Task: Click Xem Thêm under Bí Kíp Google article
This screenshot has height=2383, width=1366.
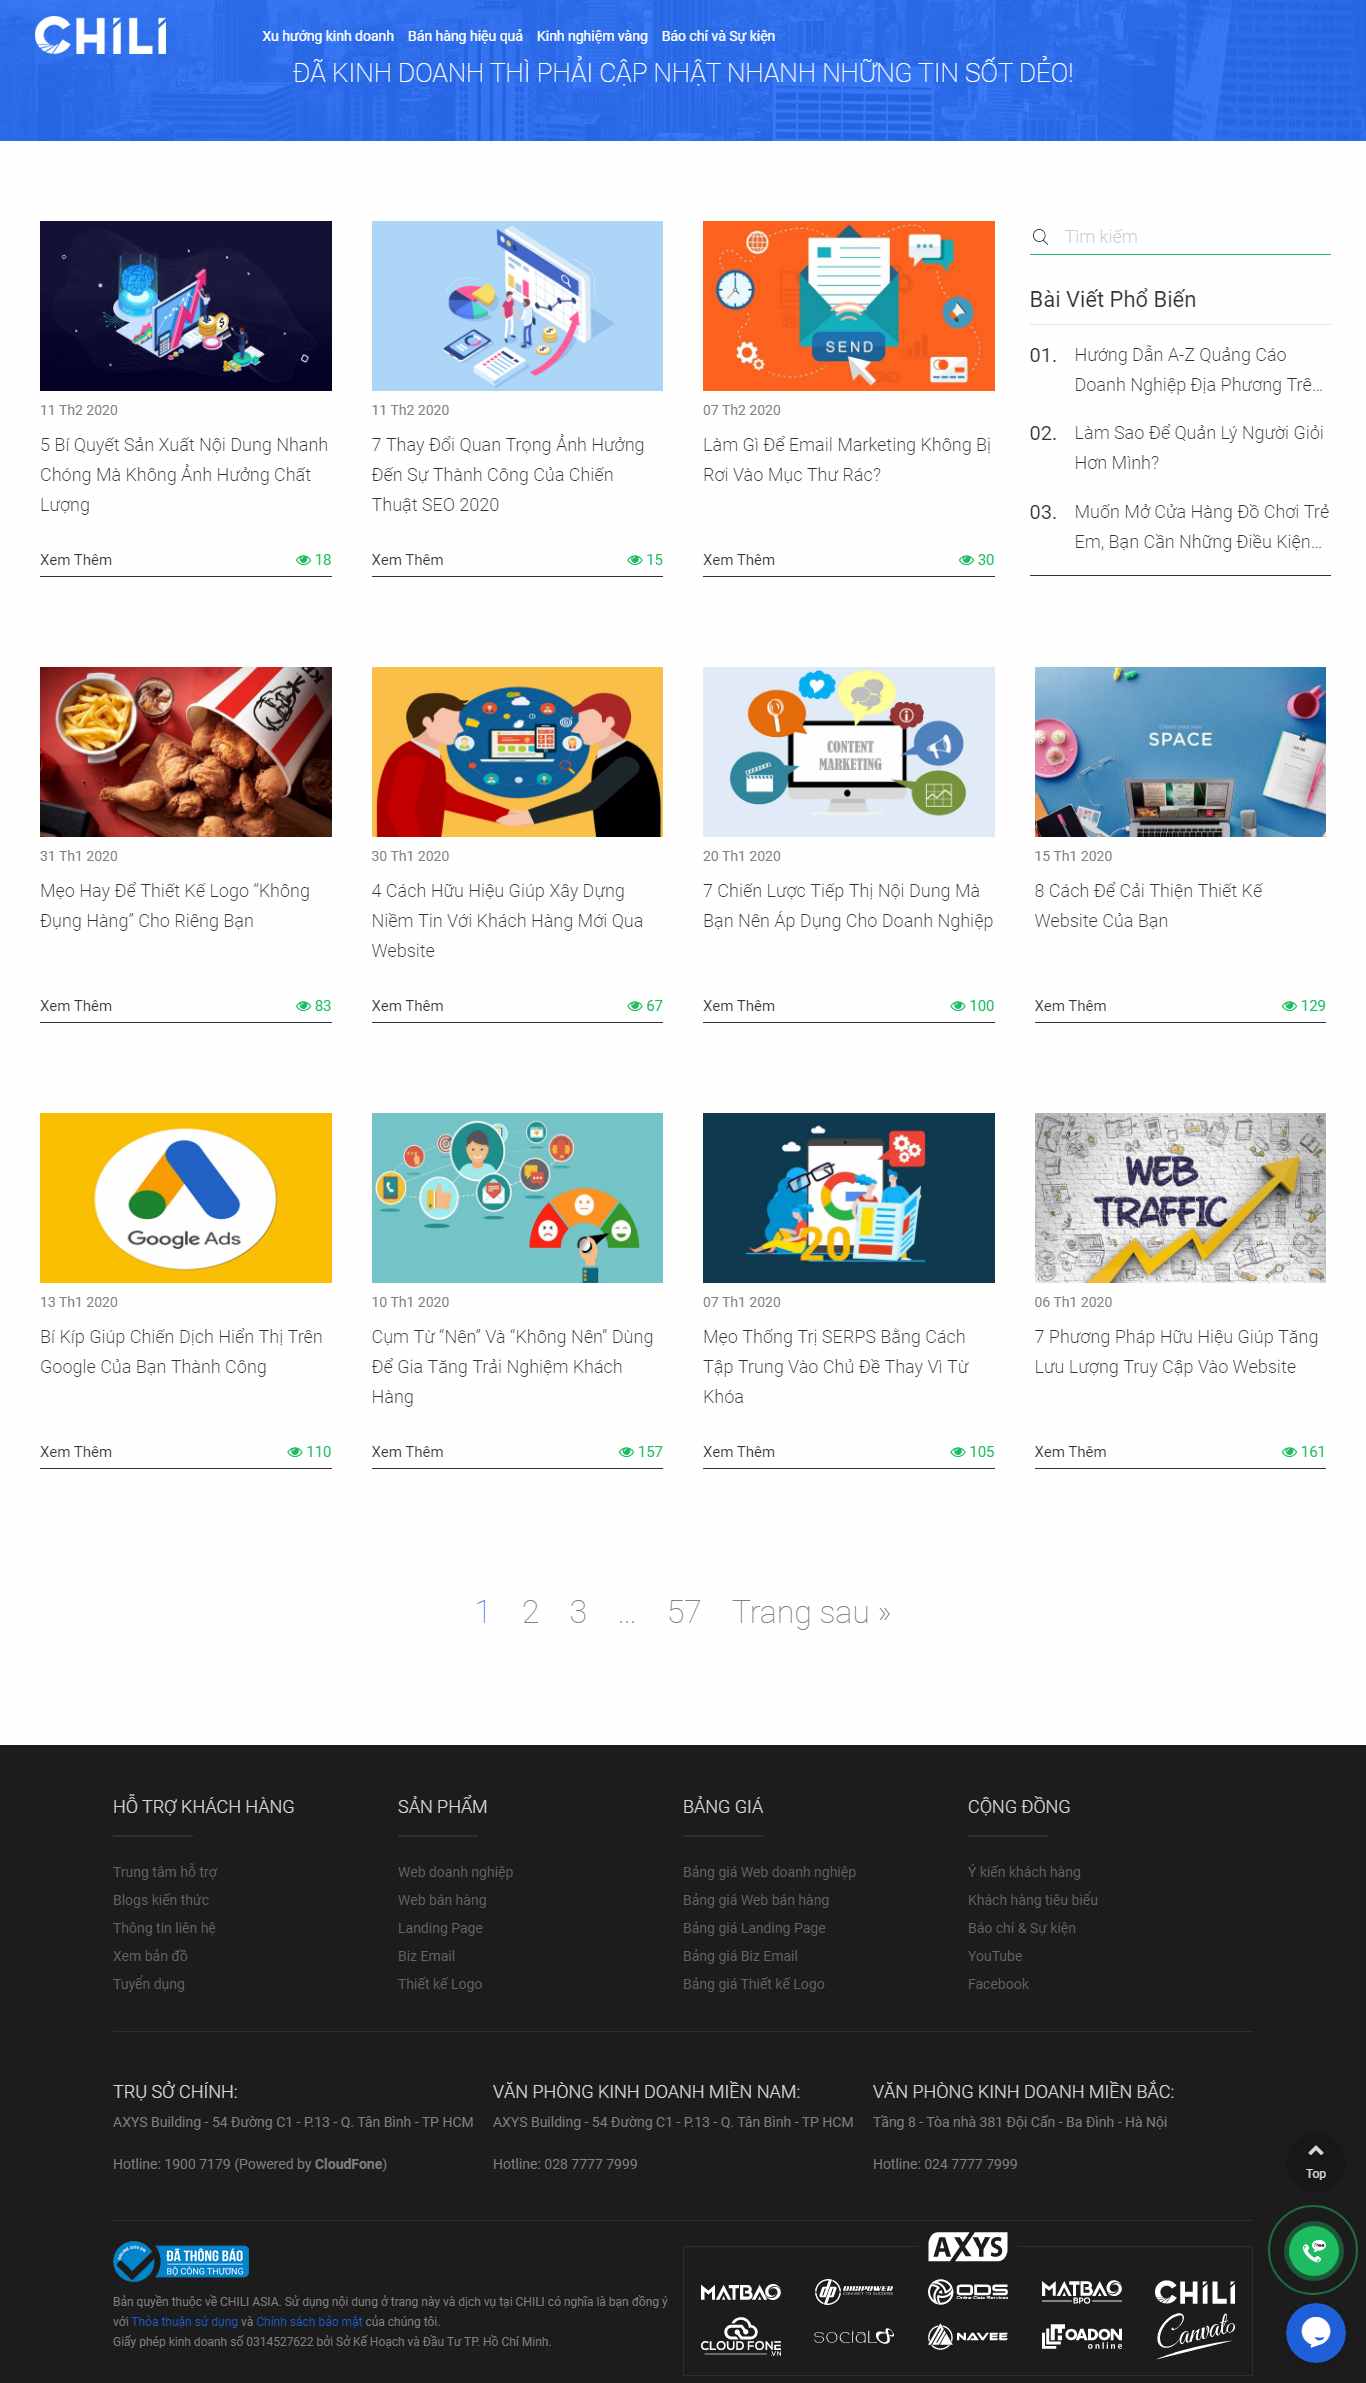Action: click(x=76, y=1452)
